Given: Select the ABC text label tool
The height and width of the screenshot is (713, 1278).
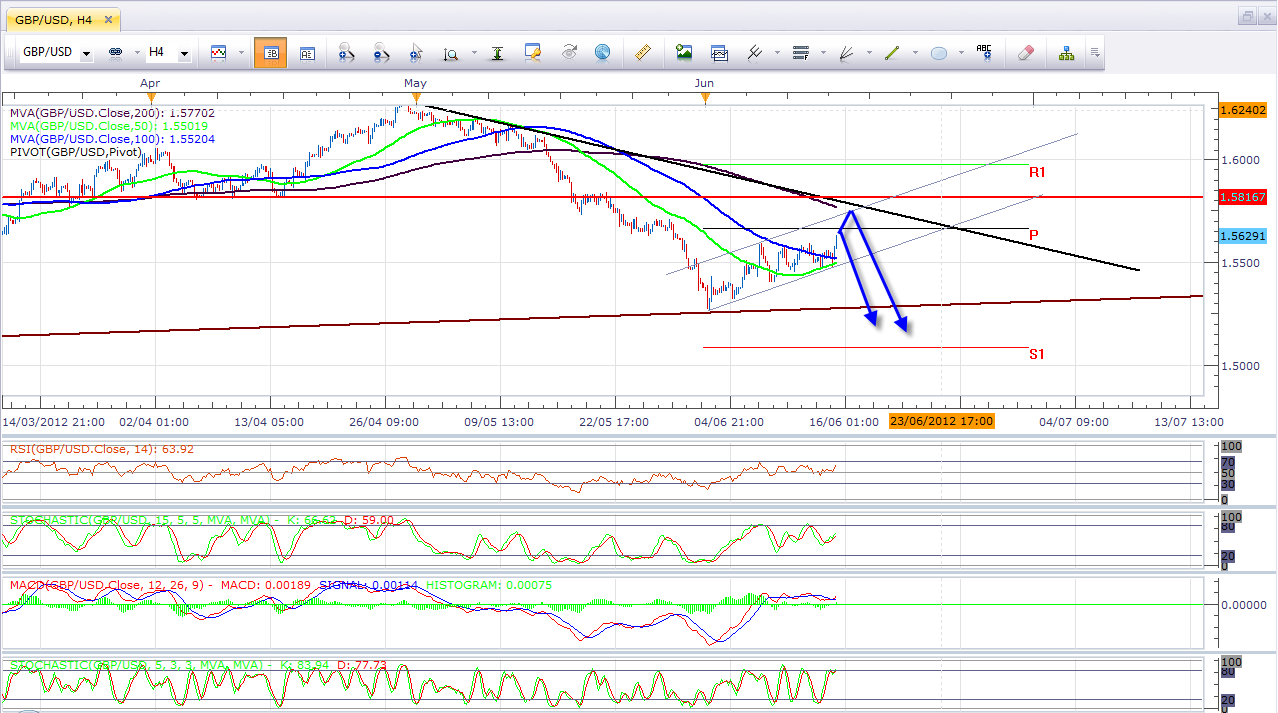Looking at the screenshot, I should coord(984,52).
